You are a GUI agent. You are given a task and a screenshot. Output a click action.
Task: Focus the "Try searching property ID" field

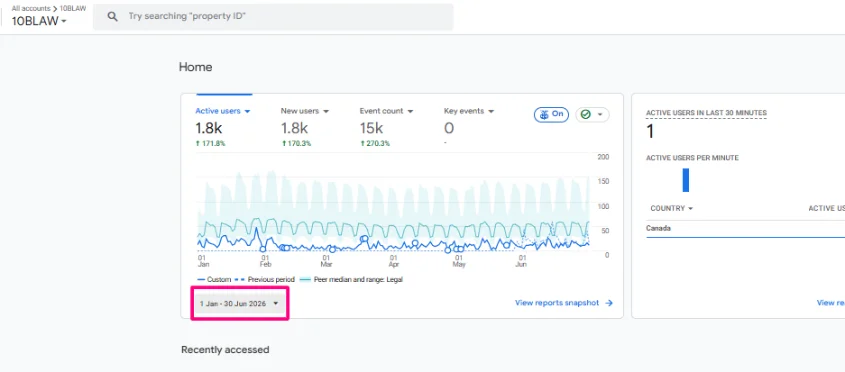pos(273,17)
